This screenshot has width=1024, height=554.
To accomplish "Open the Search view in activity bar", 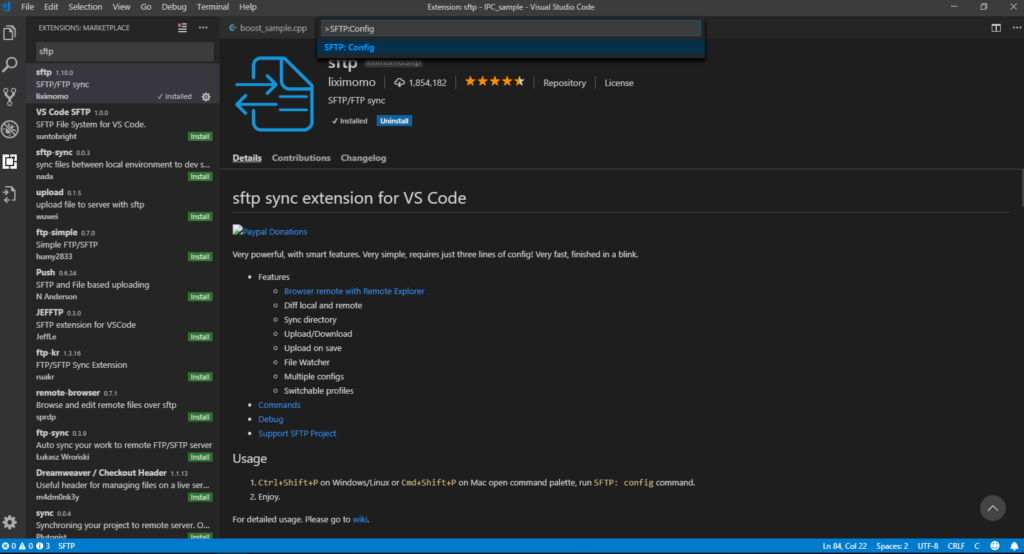I will tap(10, 64).
